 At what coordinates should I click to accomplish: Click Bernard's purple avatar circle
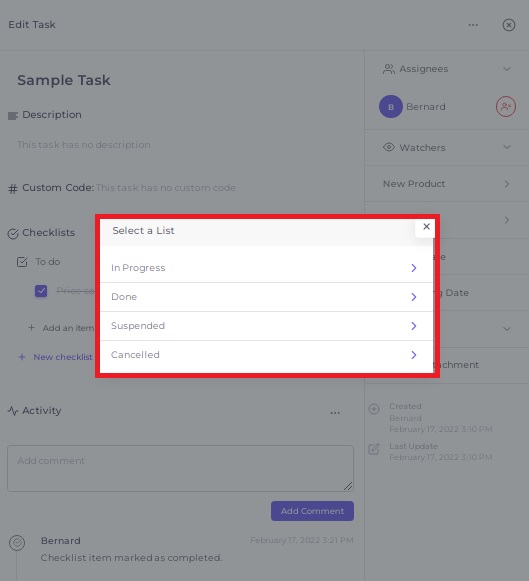(390, 107)
